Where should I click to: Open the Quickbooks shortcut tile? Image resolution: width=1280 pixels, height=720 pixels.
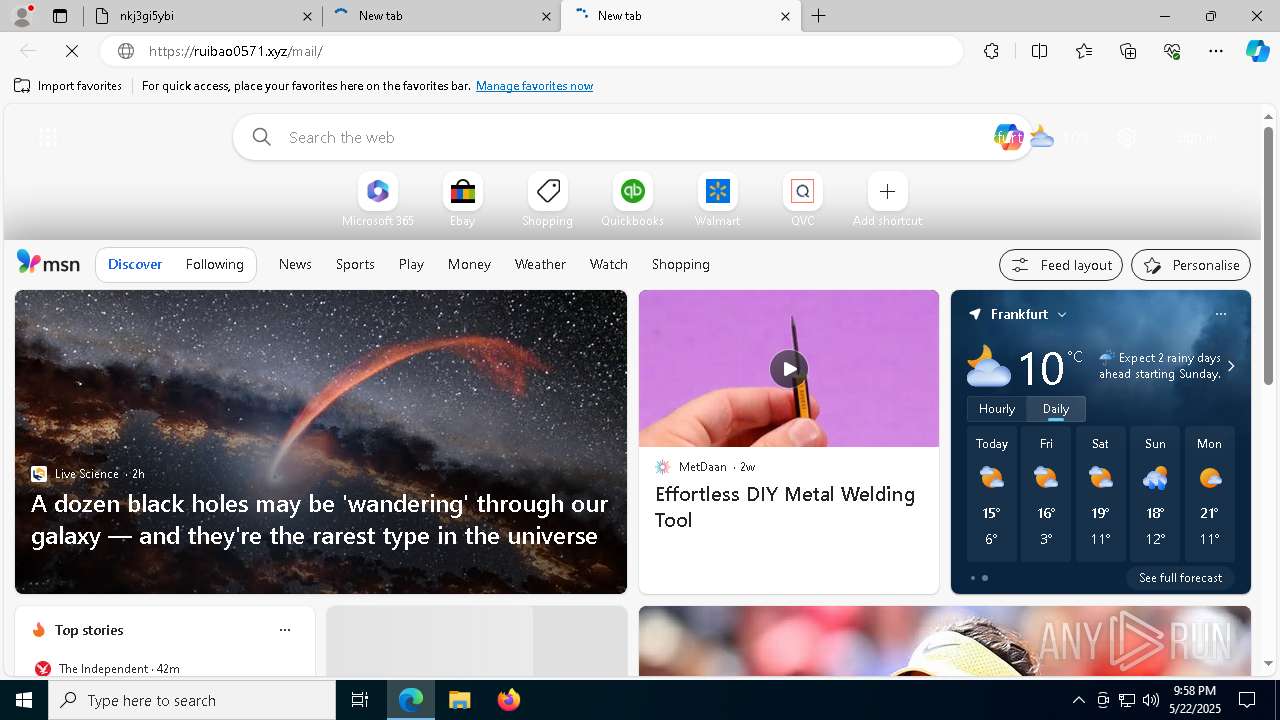[x=632, y=200]
